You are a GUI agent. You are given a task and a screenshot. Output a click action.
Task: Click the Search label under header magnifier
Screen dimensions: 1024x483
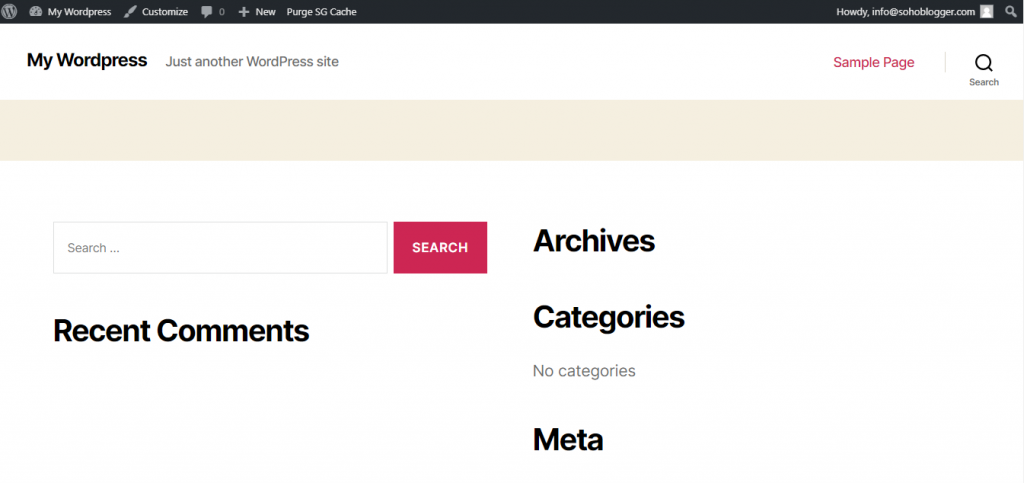[x=983, y=82]
